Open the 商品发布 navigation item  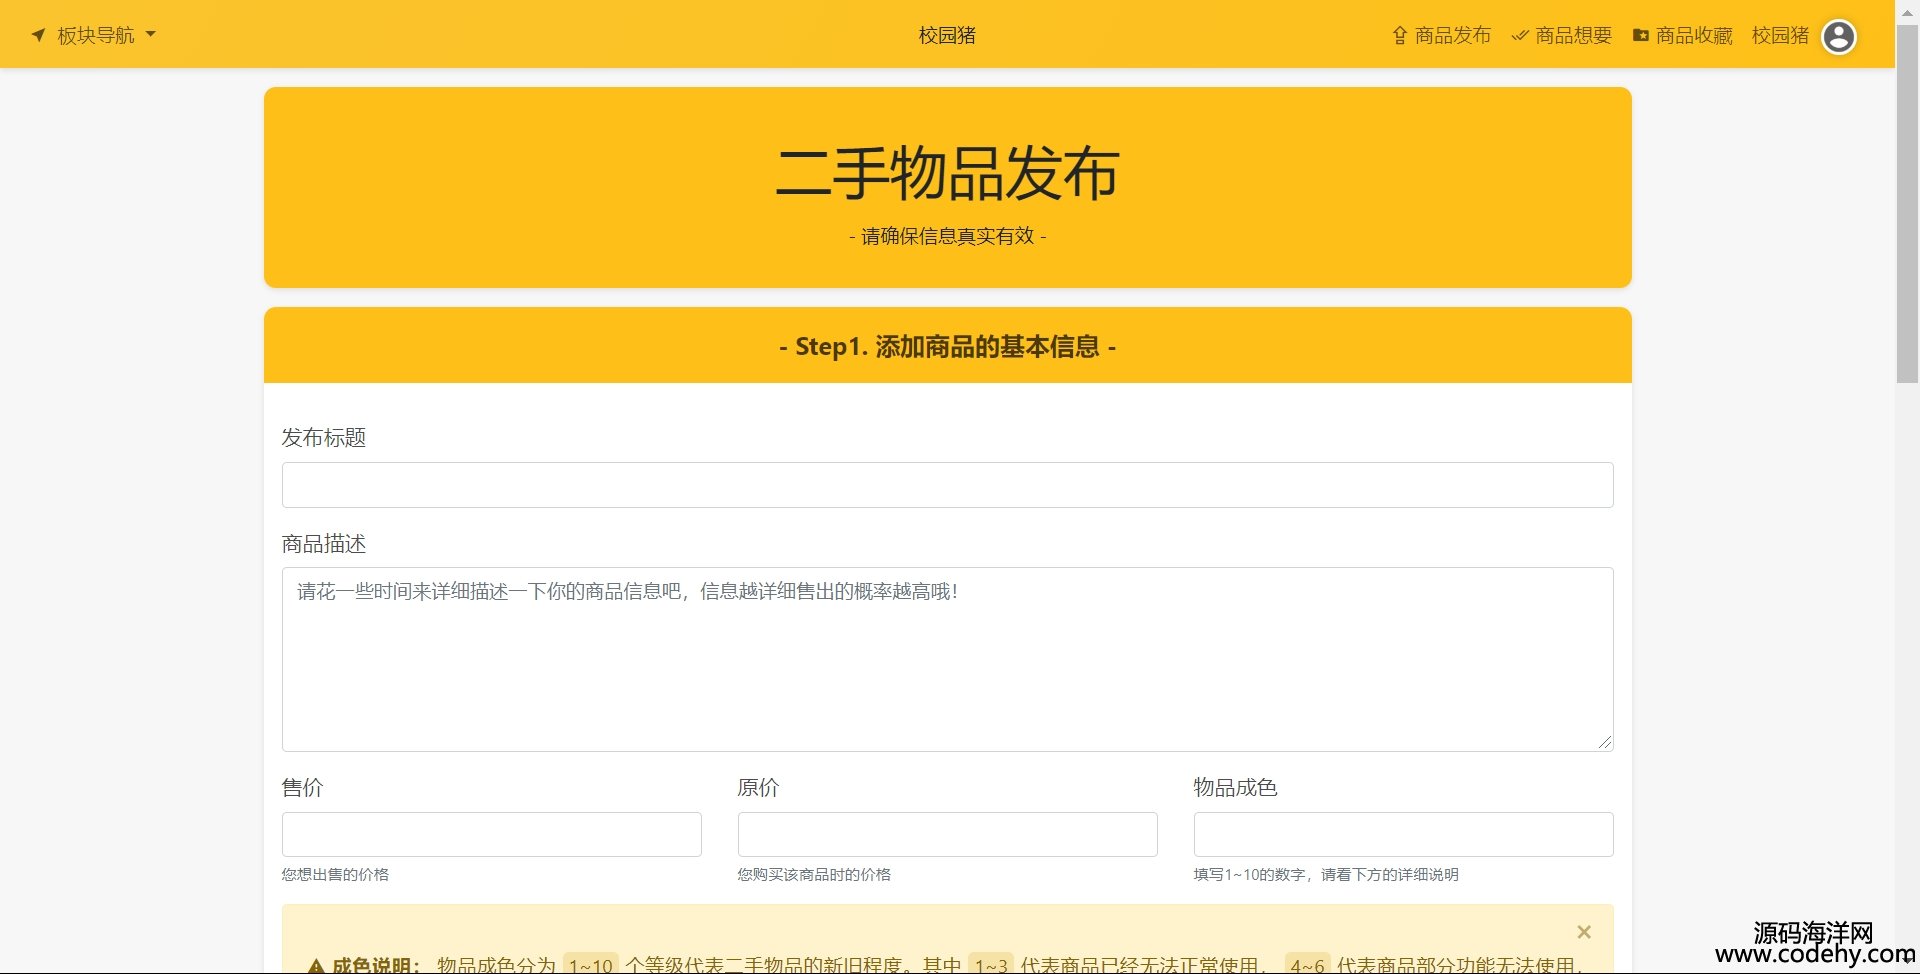1452,36
